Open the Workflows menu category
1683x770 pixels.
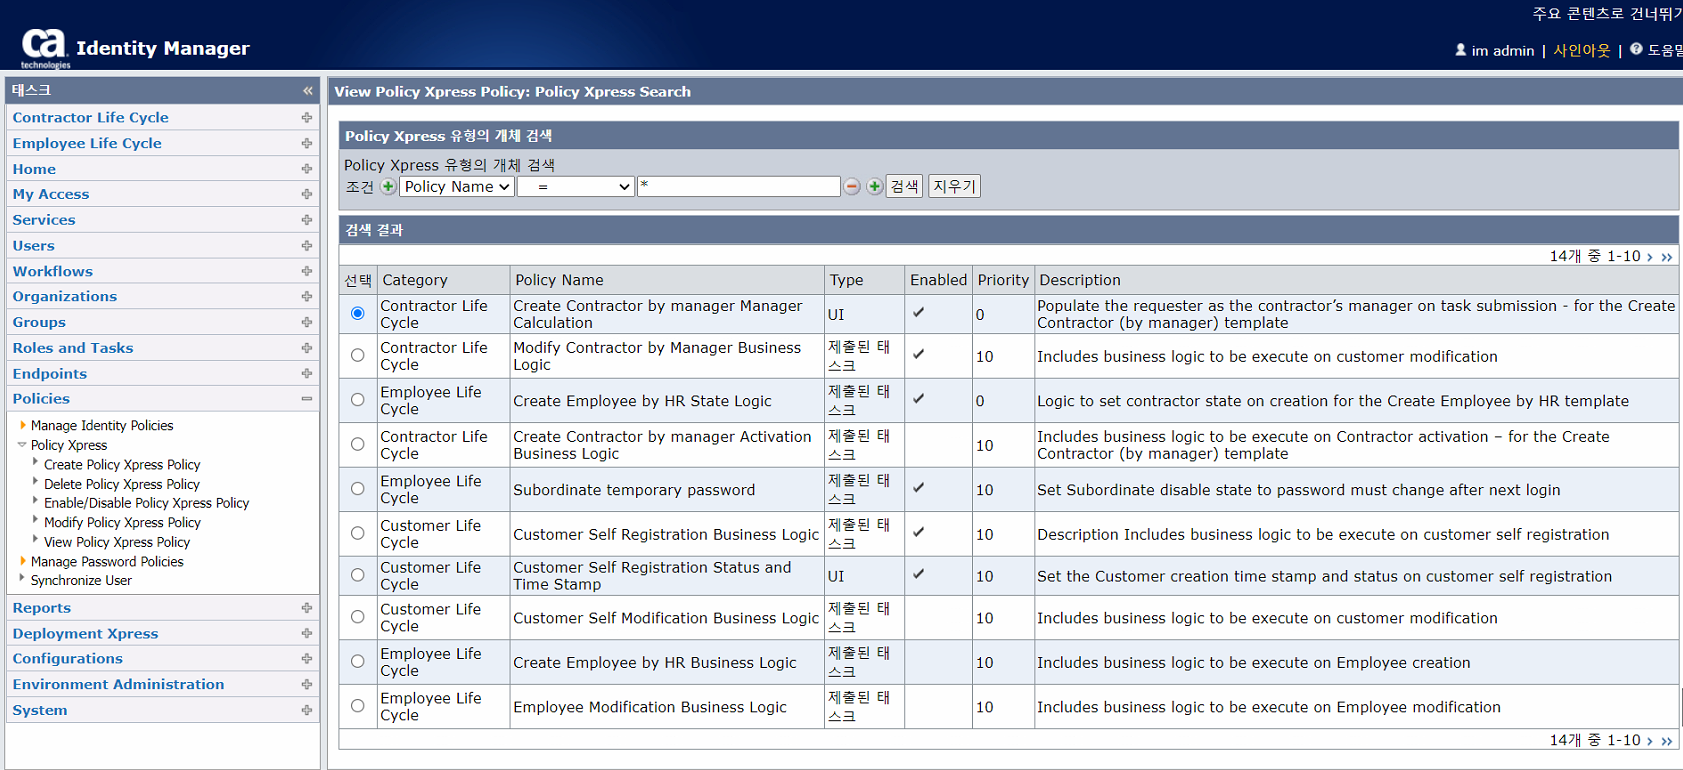[x=53, y=272]
